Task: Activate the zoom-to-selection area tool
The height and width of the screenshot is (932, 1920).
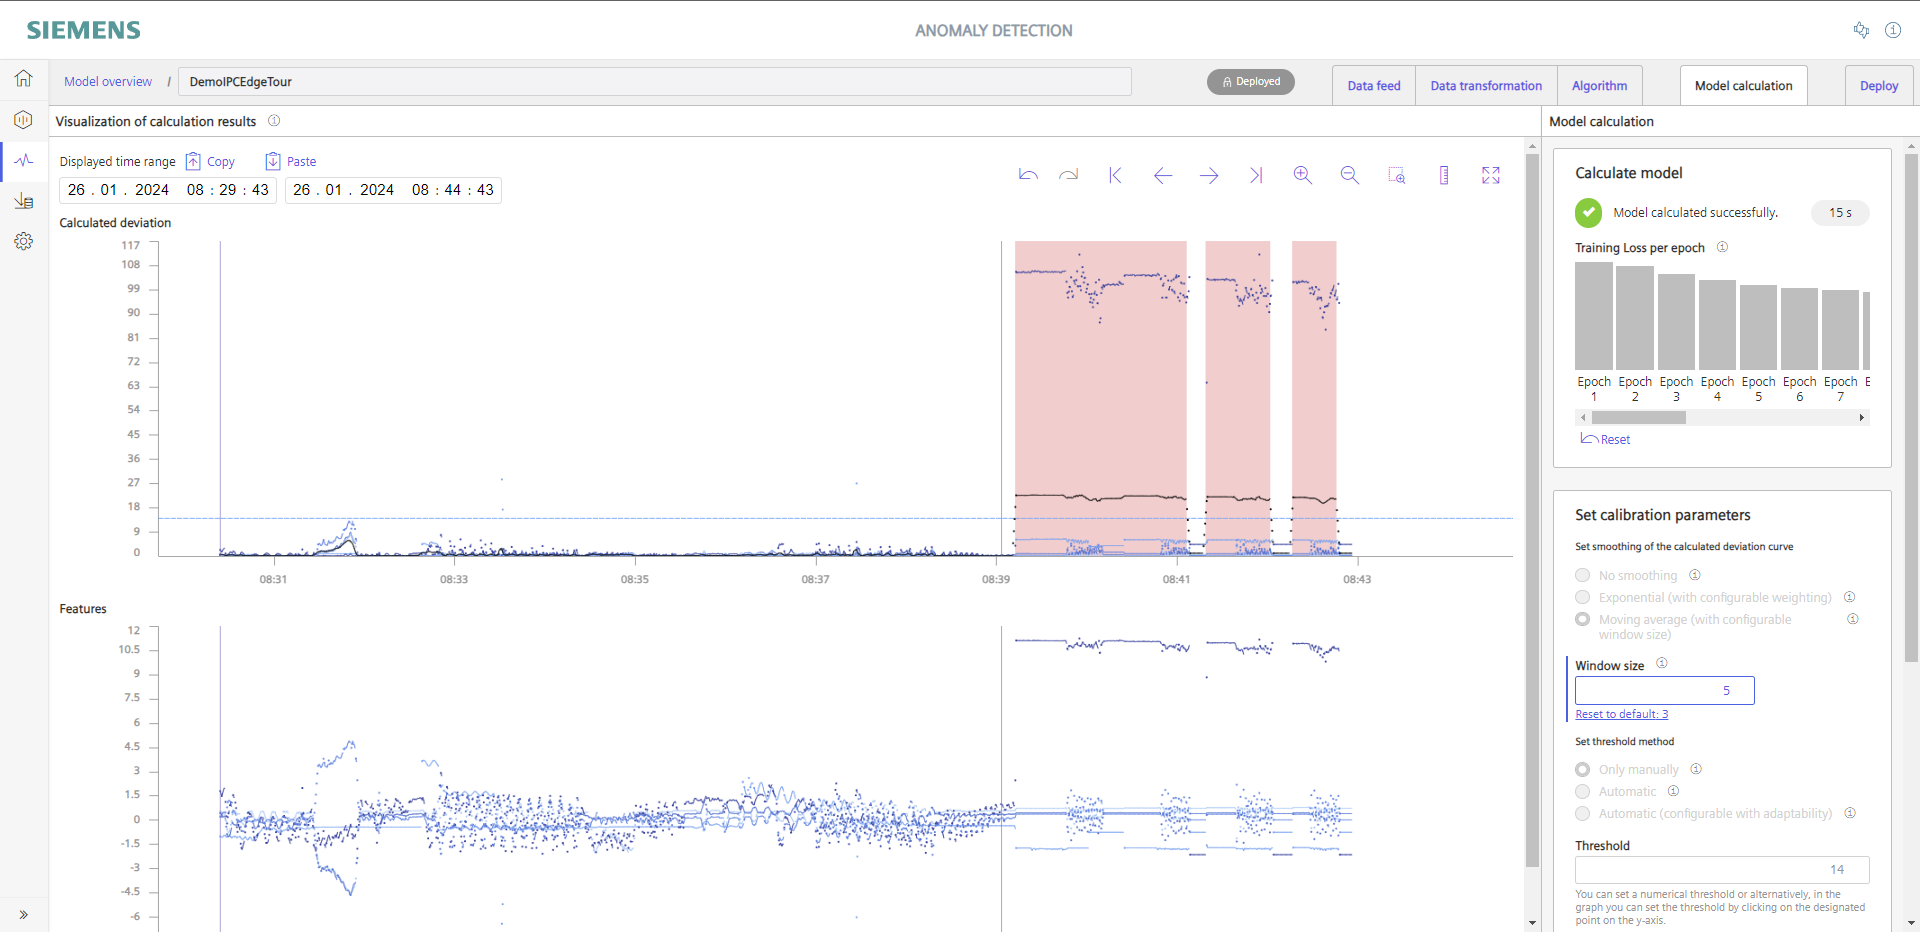Action: point(1397,175)
